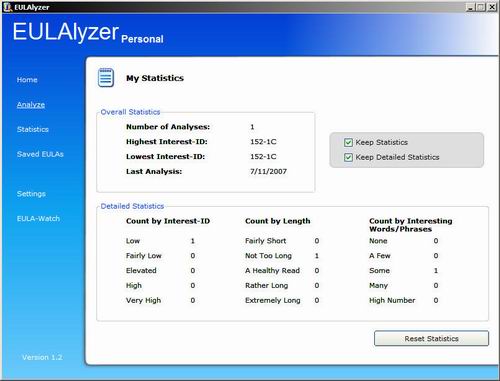Maximize the EULAlyzer window
The height and width of the screenshot is (381, 500).
click(x=481, y=7)
